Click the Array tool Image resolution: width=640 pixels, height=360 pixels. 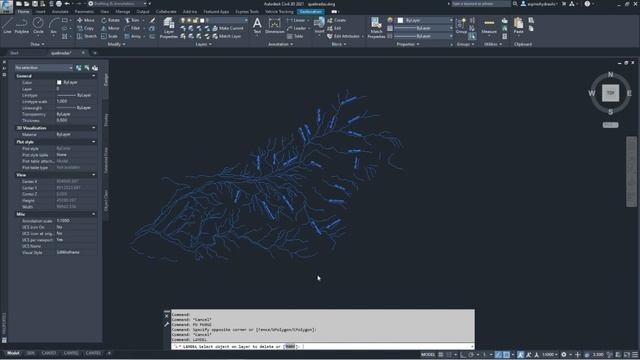click(x=133, y=36)
